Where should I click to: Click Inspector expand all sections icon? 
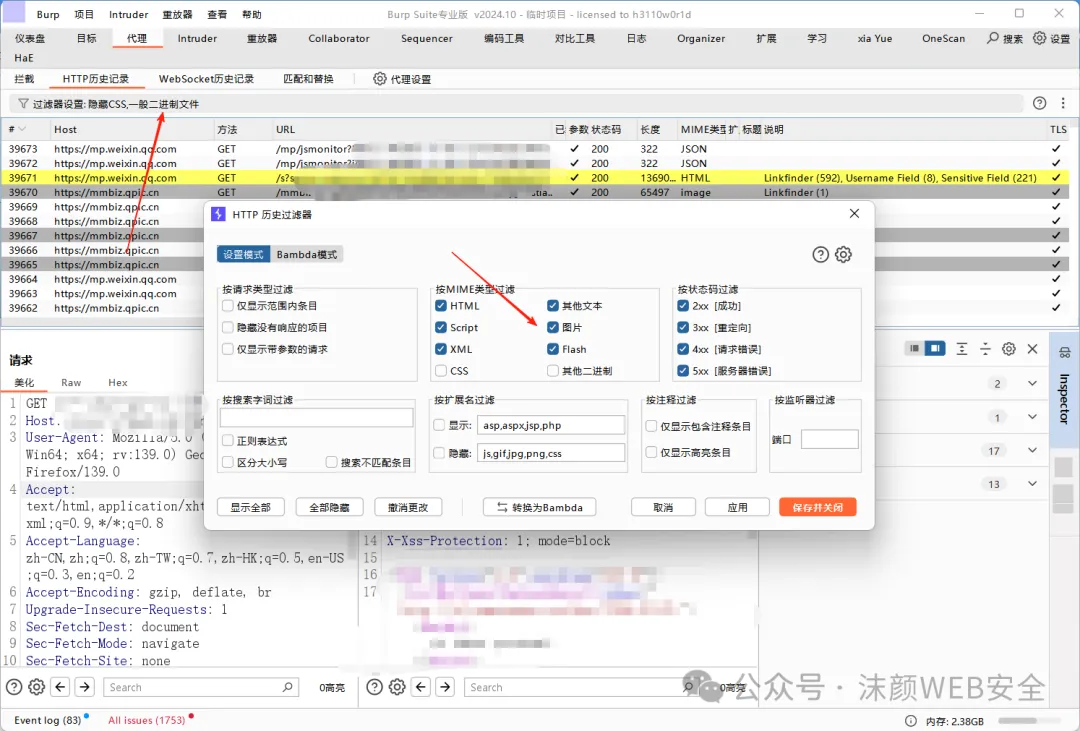tap(962, 349)
